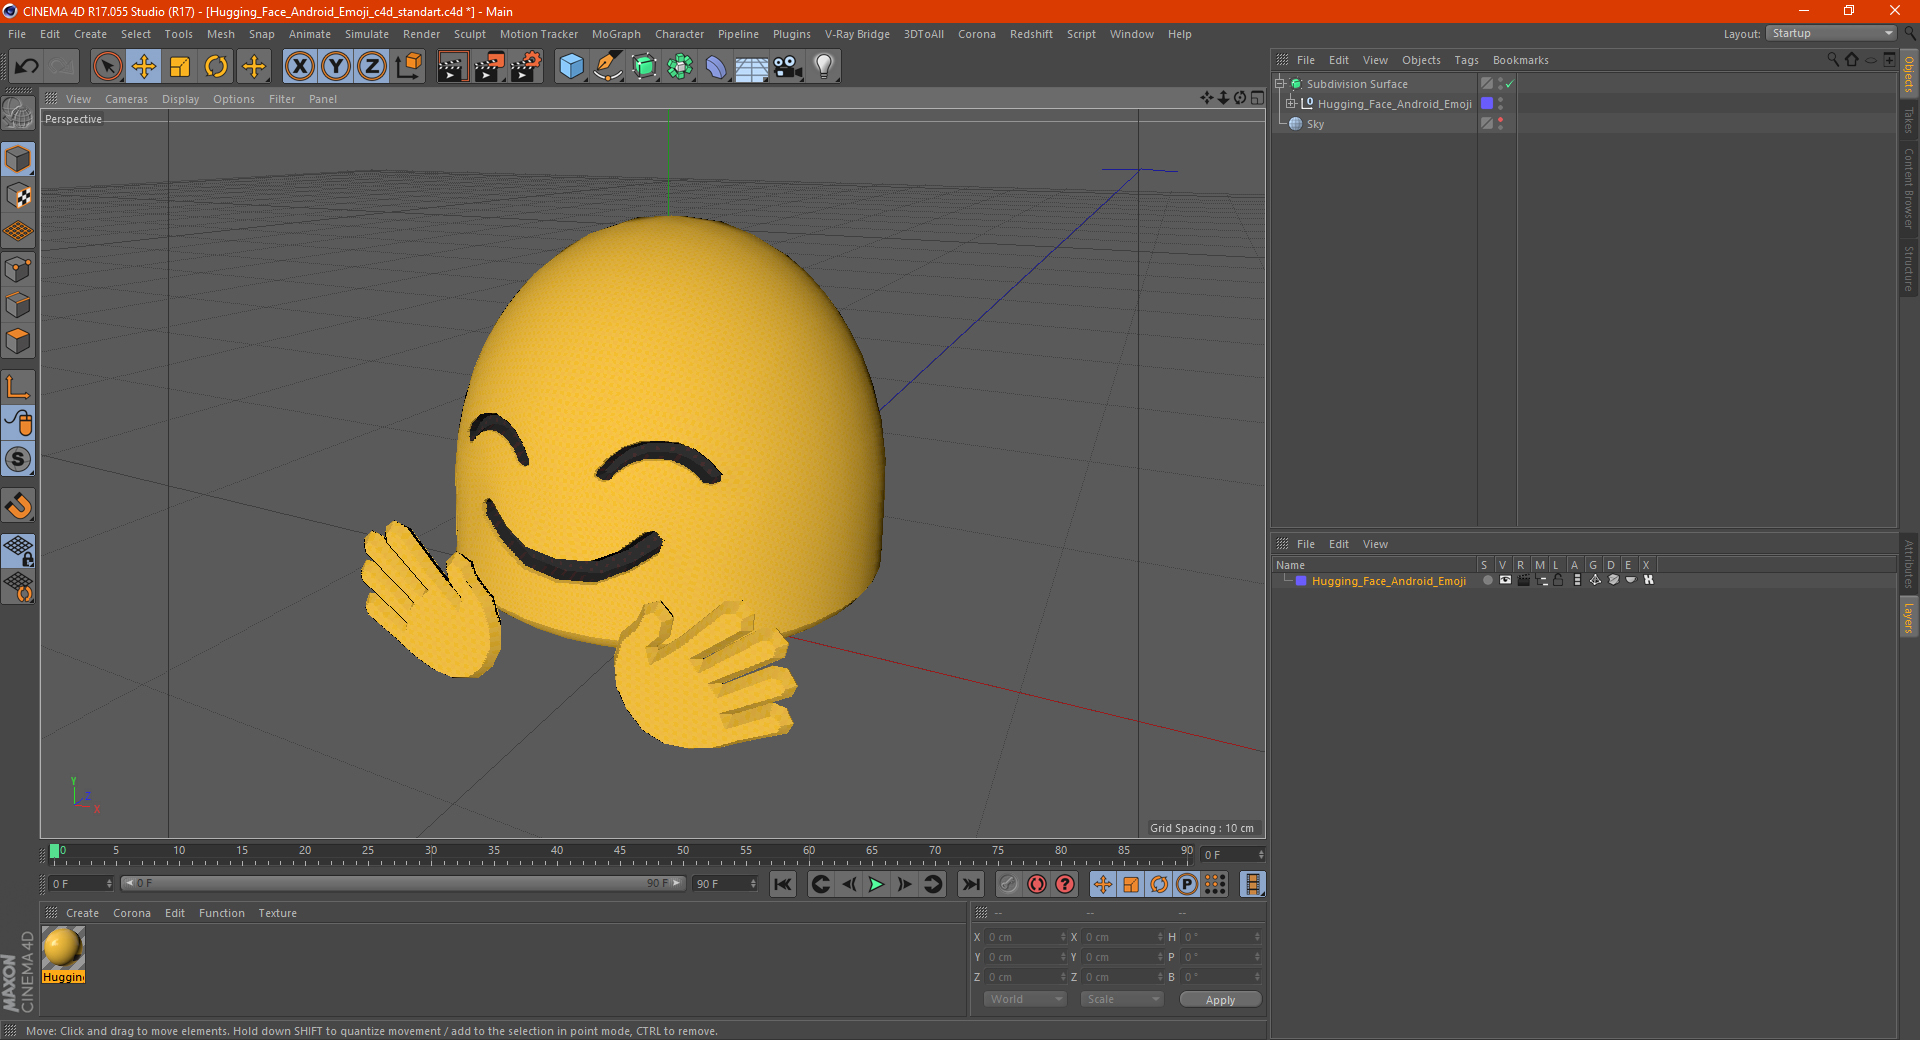Expand the Hugging_Face_Android_Emoji object
The height and width of the screenshot is (1040, 1920).
(x=1291, y=104)
